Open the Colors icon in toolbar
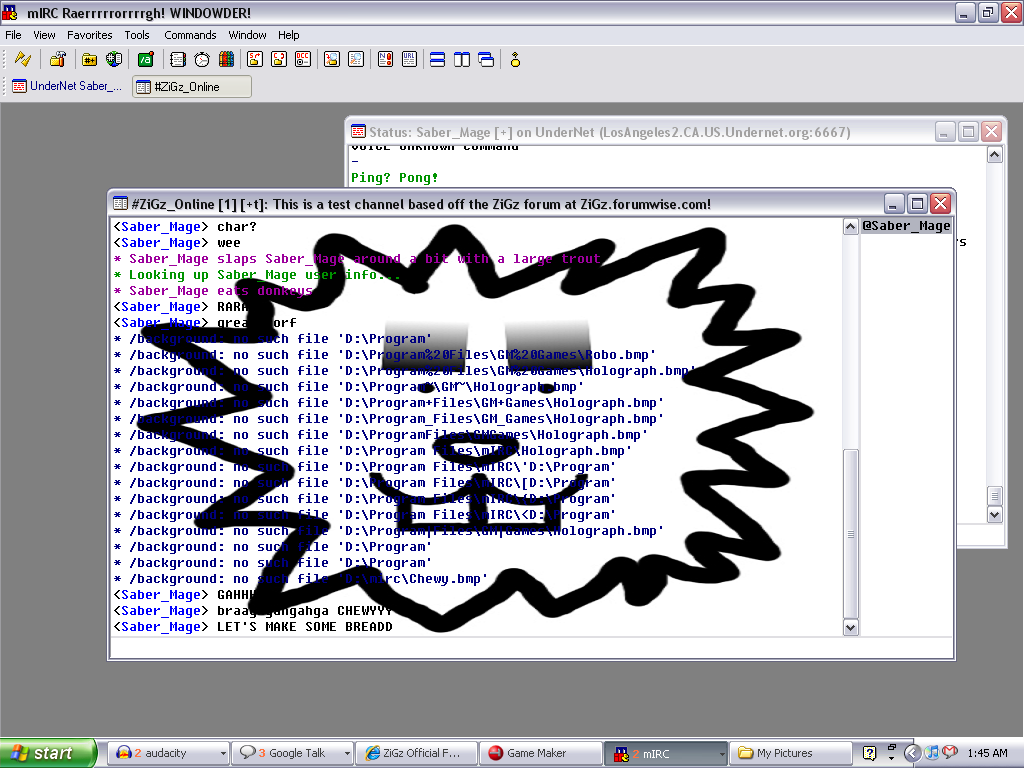The image size is (1024, 768). click(x=226, y=59)
